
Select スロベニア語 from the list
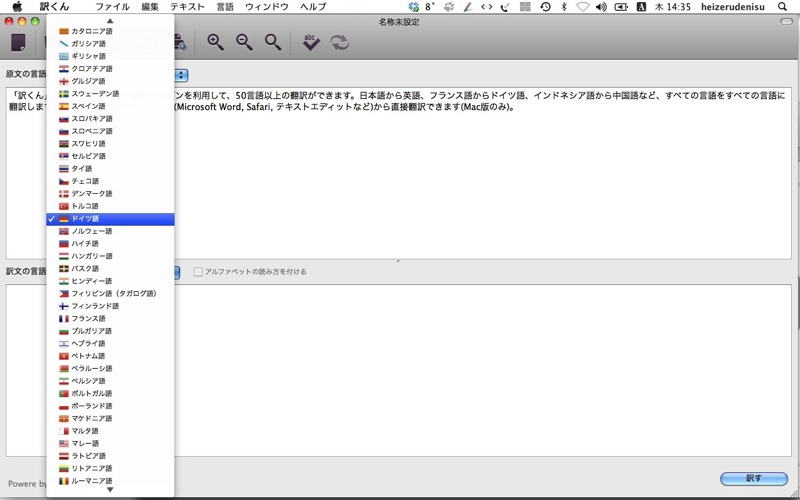coord(110,131)
